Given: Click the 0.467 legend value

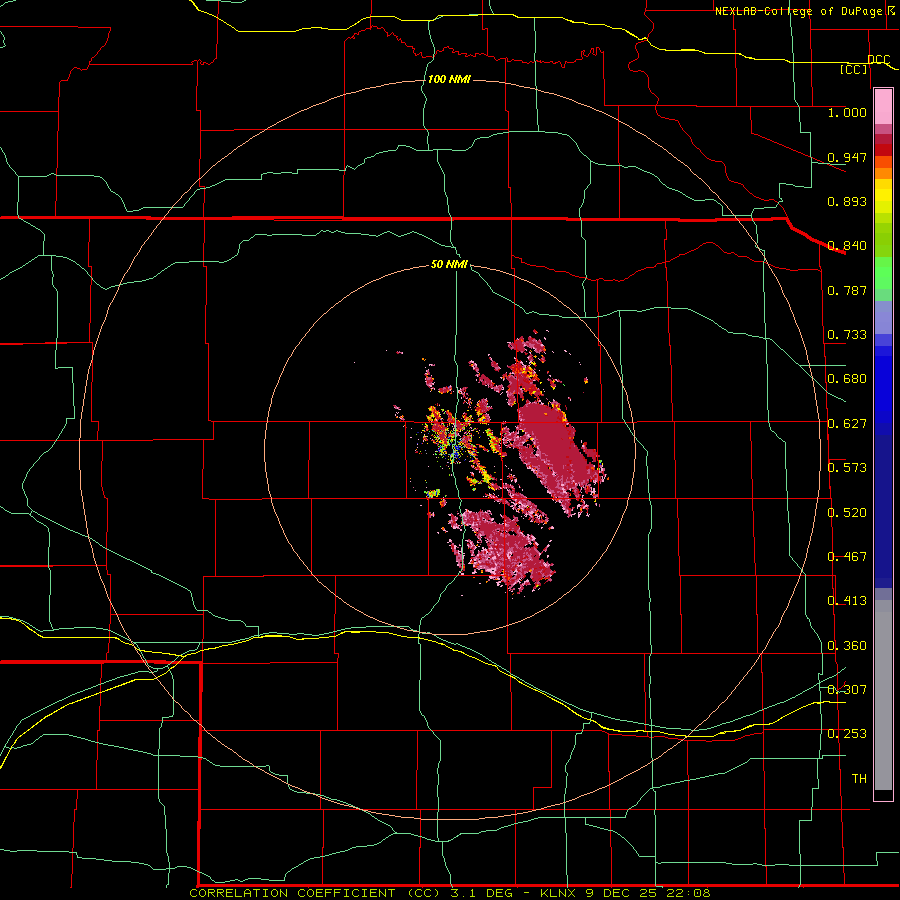Looking at the screenshot, I should tap(847, 557).
